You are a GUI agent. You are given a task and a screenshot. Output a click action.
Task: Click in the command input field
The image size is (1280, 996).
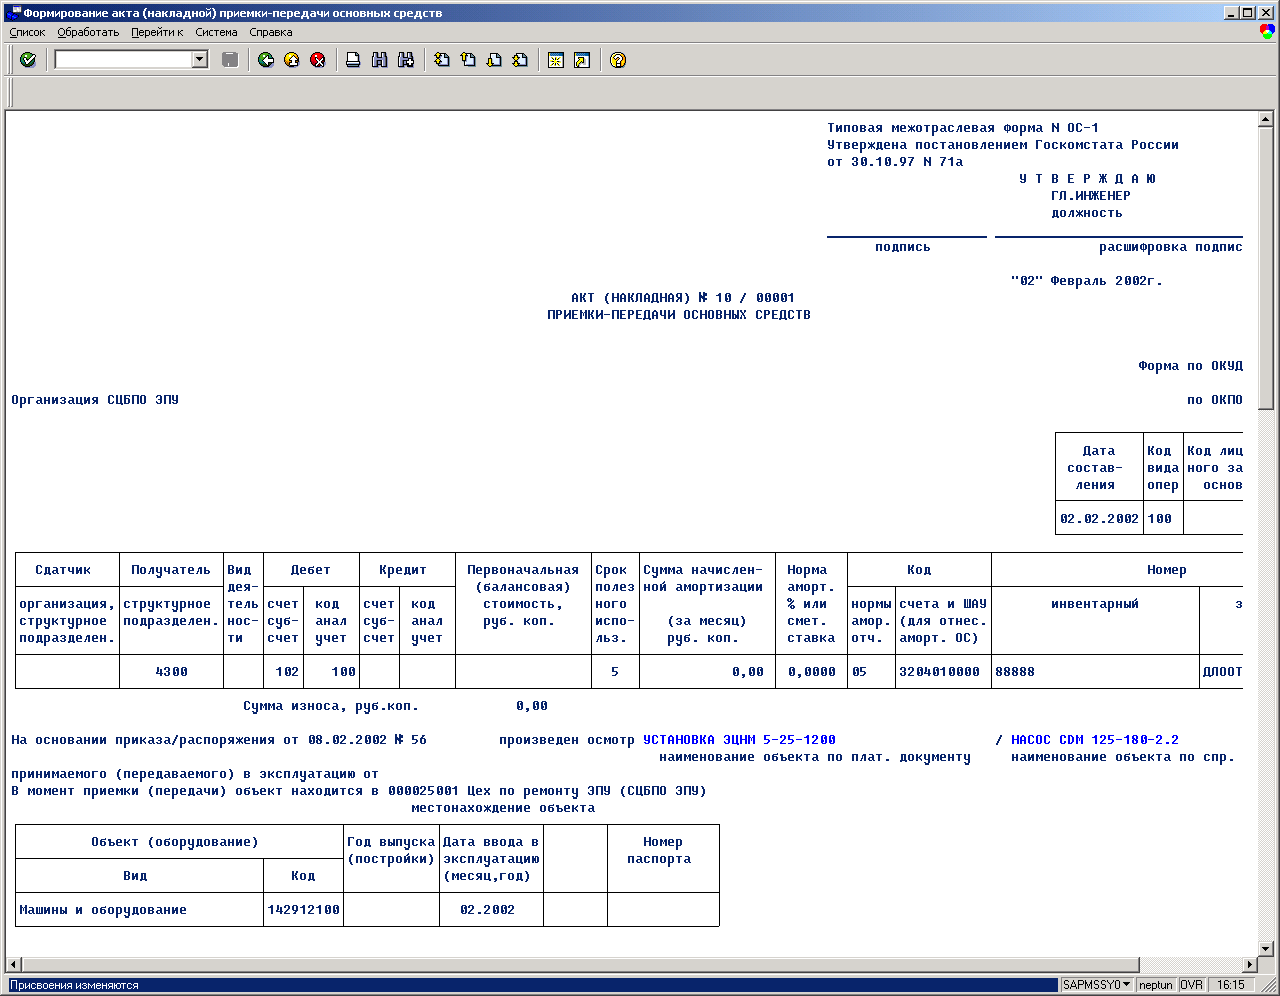(x=122, y=60)
